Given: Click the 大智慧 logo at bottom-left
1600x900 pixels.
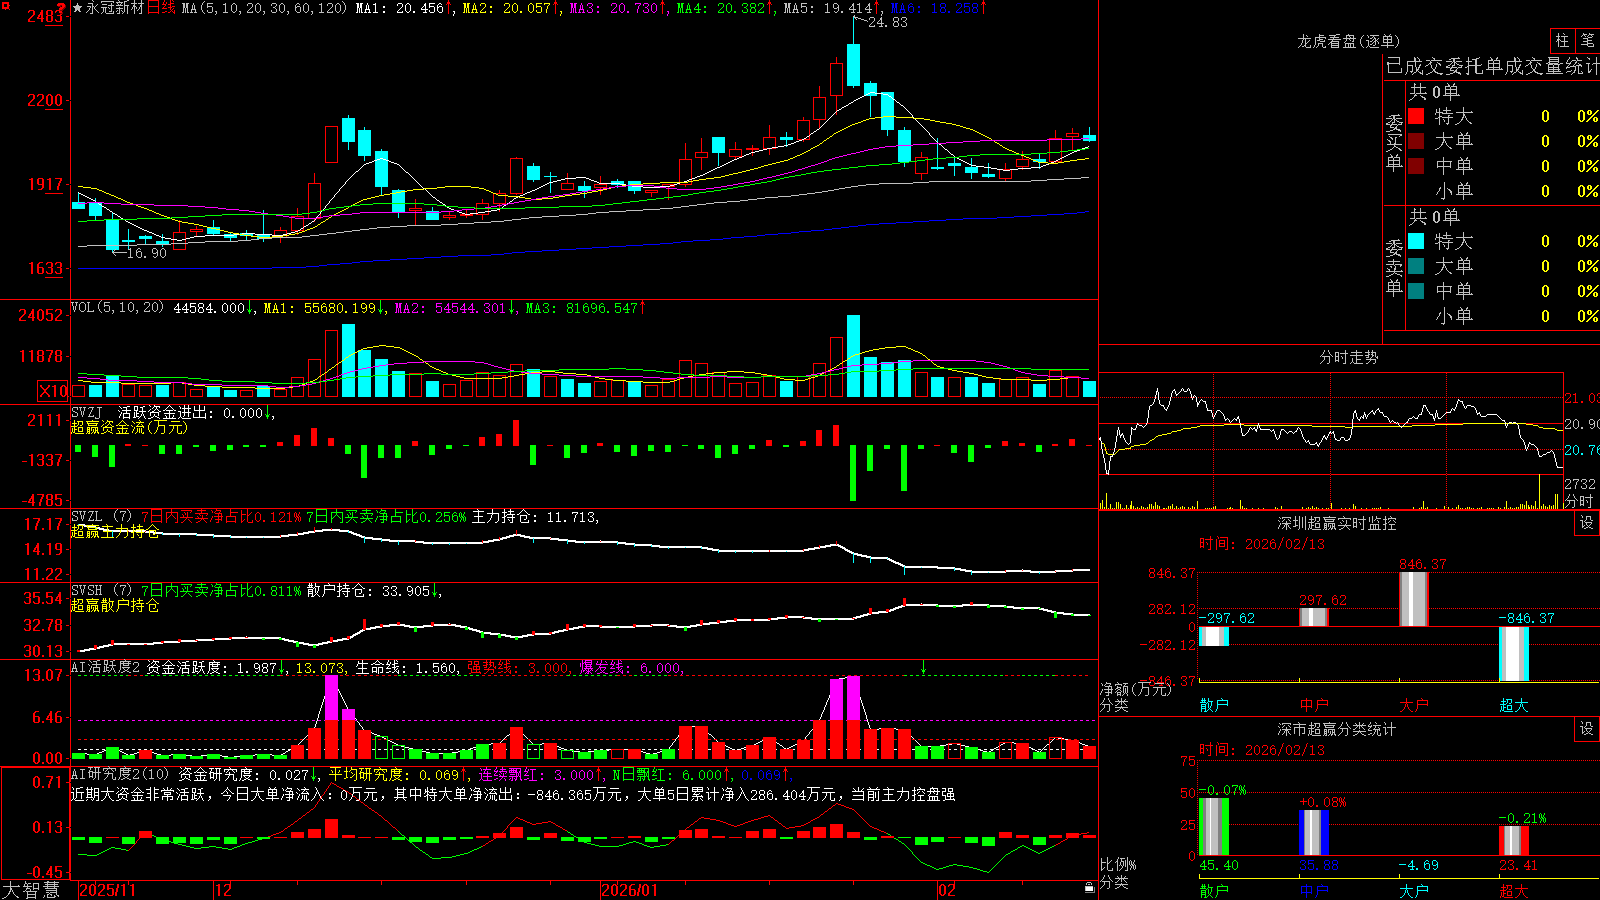Looking at the screenshot, I should [31, 889].
